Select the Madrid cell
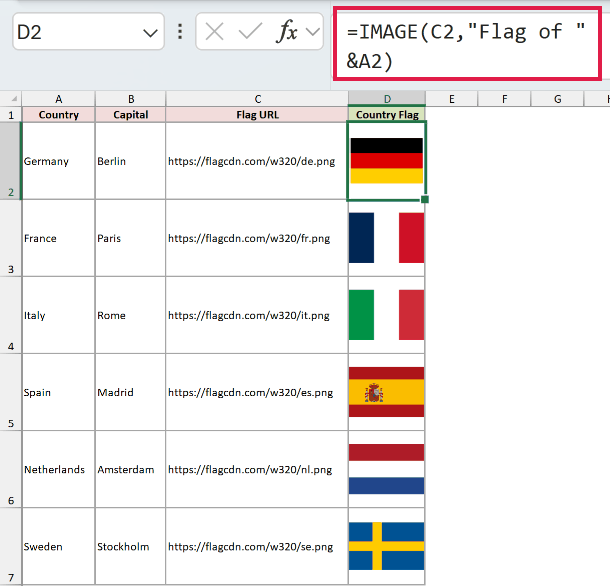This screenshot has width=610, height=586. pos(131,392)
